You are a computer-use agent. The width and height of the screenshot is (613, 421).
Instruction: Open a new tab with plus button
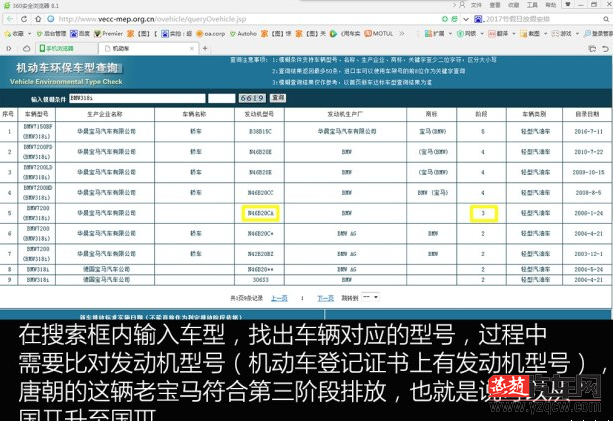[205, 48]
